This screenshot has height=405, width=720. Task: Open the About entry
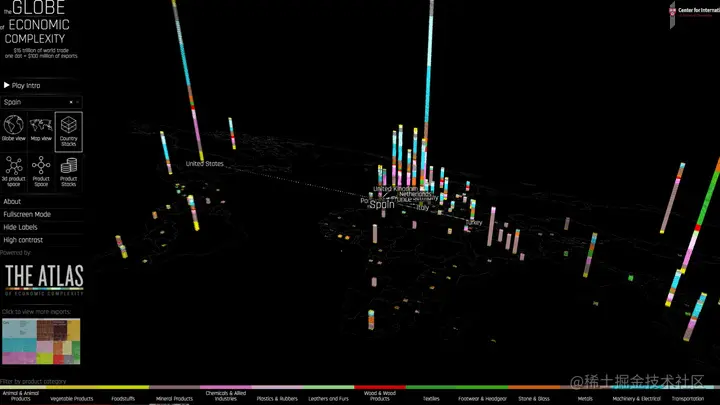tap(12, 201)
